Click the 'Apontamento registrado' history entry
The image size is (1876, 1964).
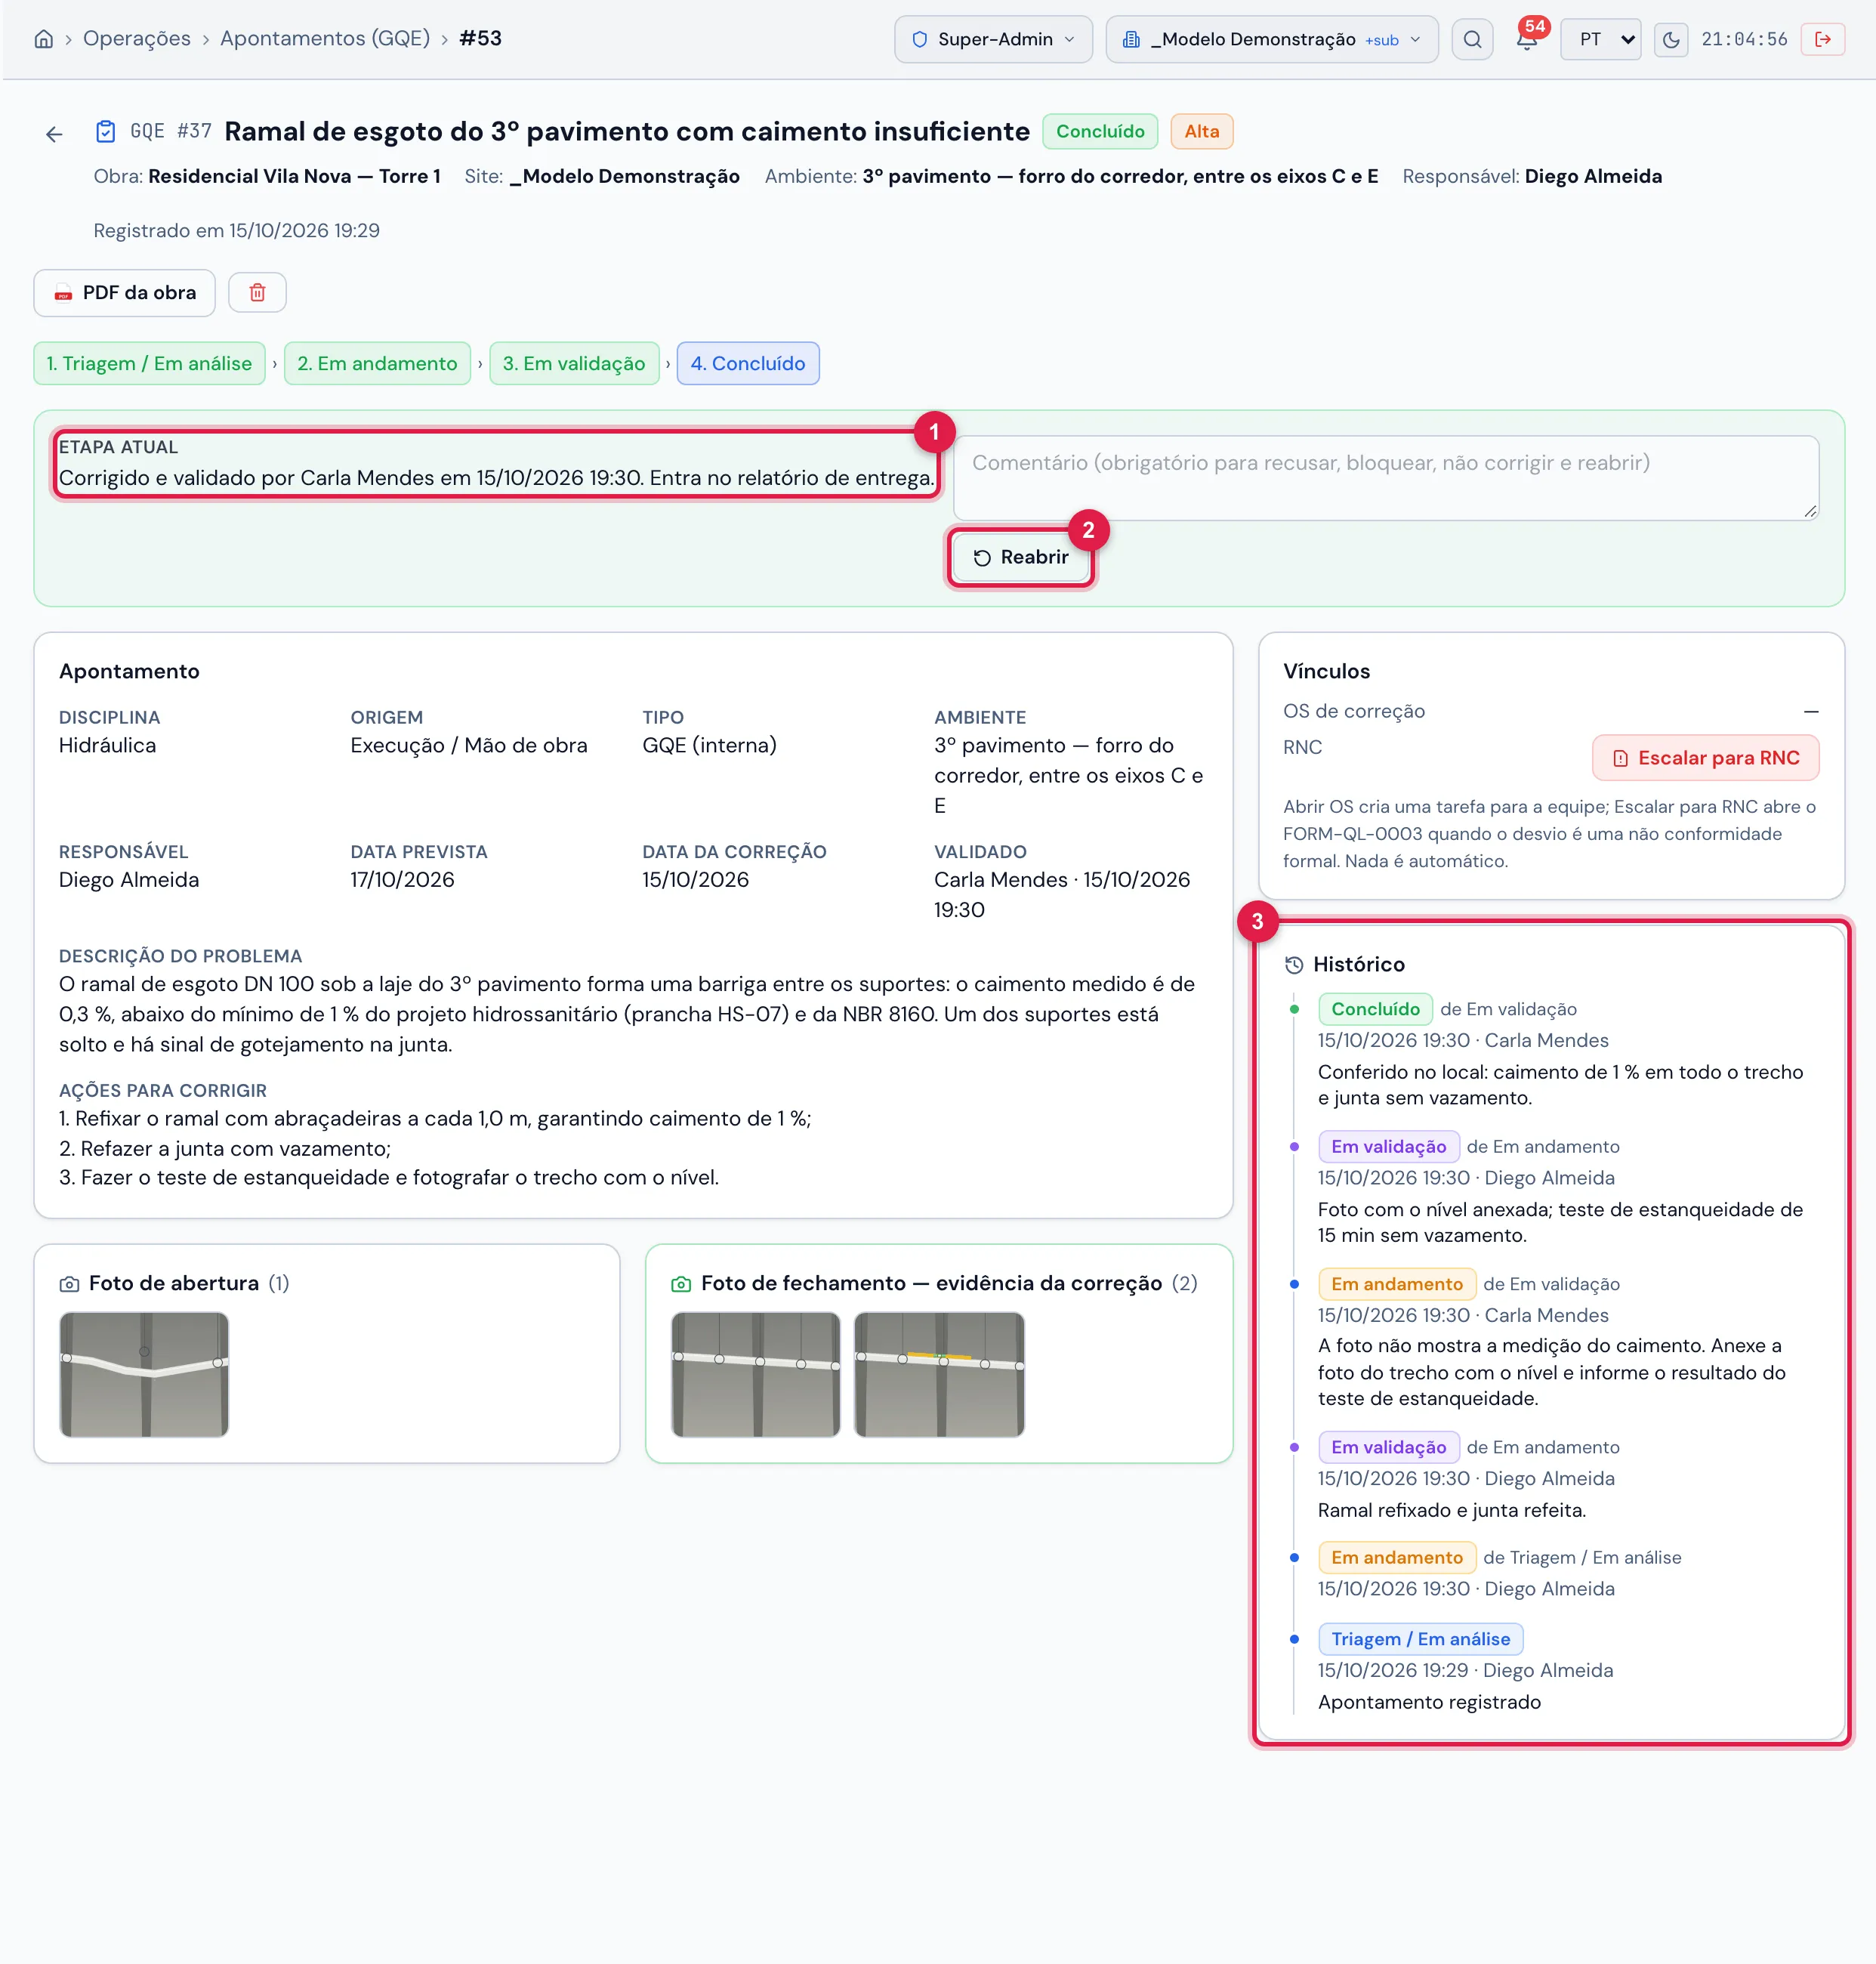(x=1429, y=1702)
